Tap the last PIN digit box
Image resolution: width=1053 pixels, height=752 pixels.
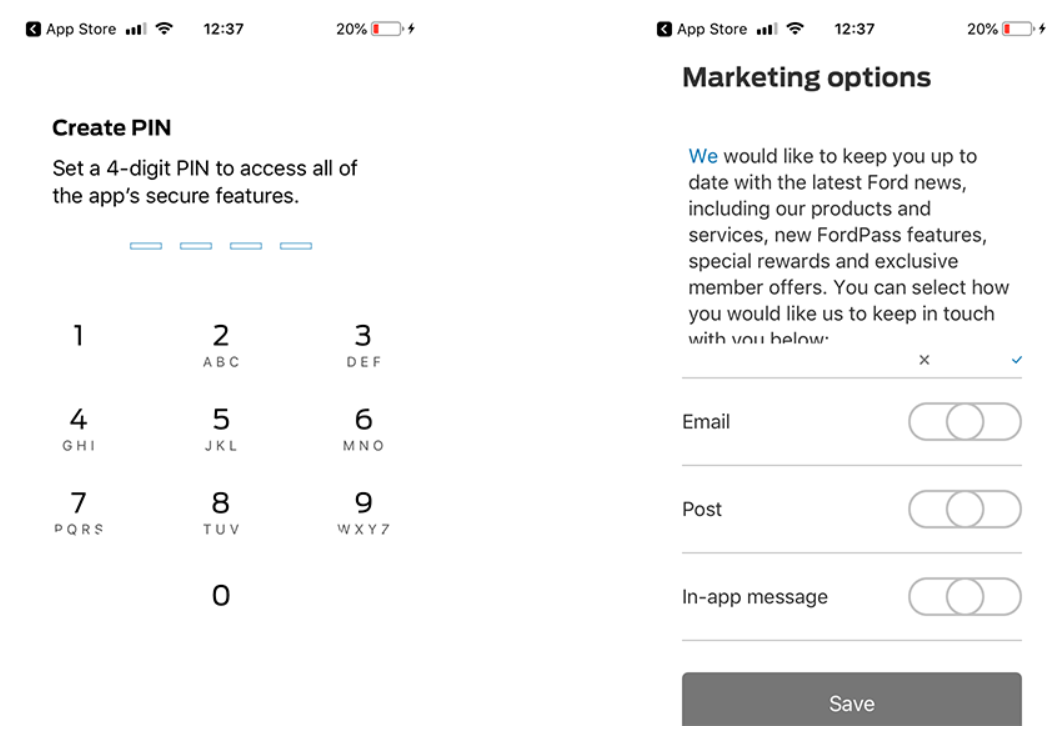pos(296,246)
